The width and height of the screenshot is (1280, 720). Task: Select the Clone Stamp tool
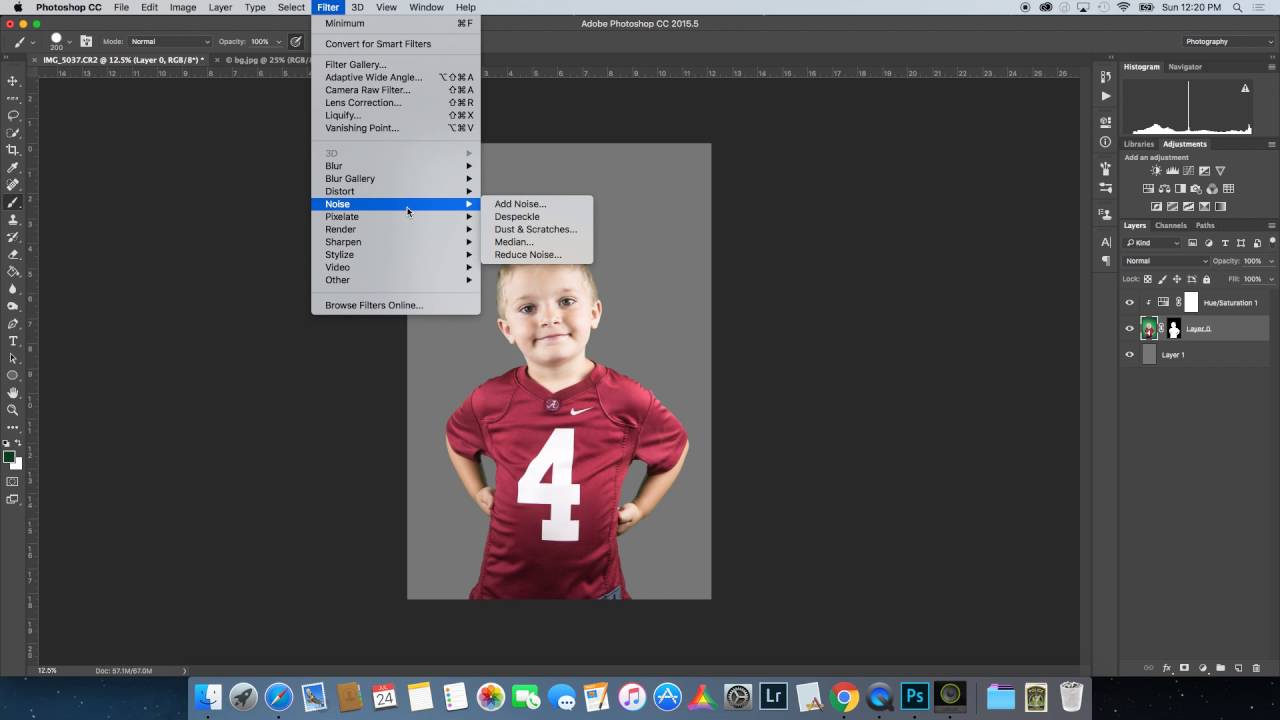pyautogui.click(x=13, y=219)
